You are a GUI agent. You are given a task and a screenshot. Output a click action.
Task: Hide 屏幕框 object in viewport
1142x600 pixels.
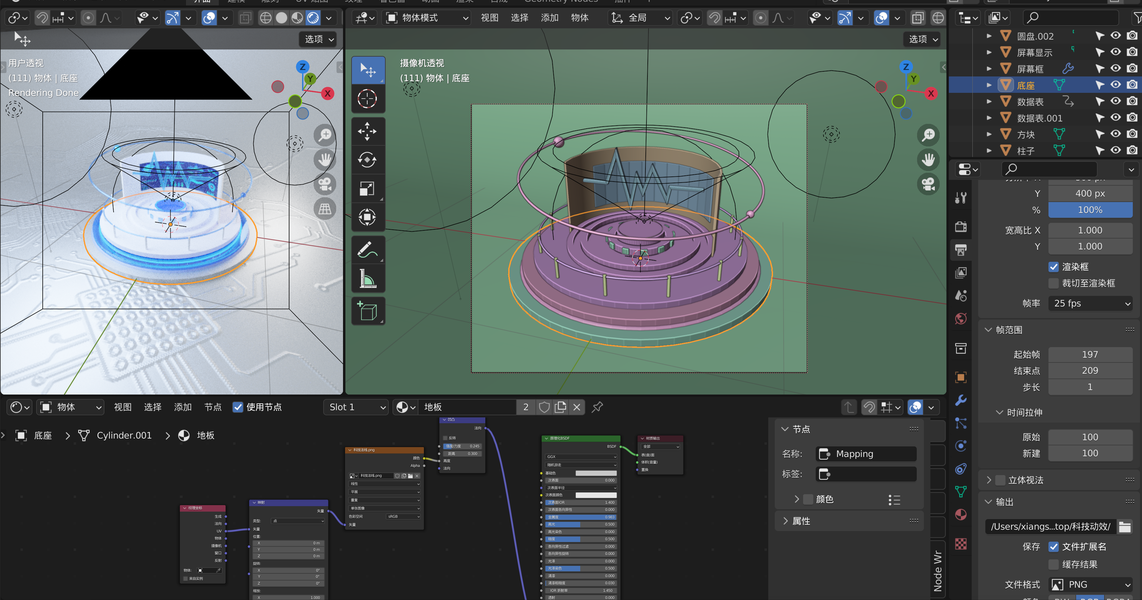[x=1115, y=68]
